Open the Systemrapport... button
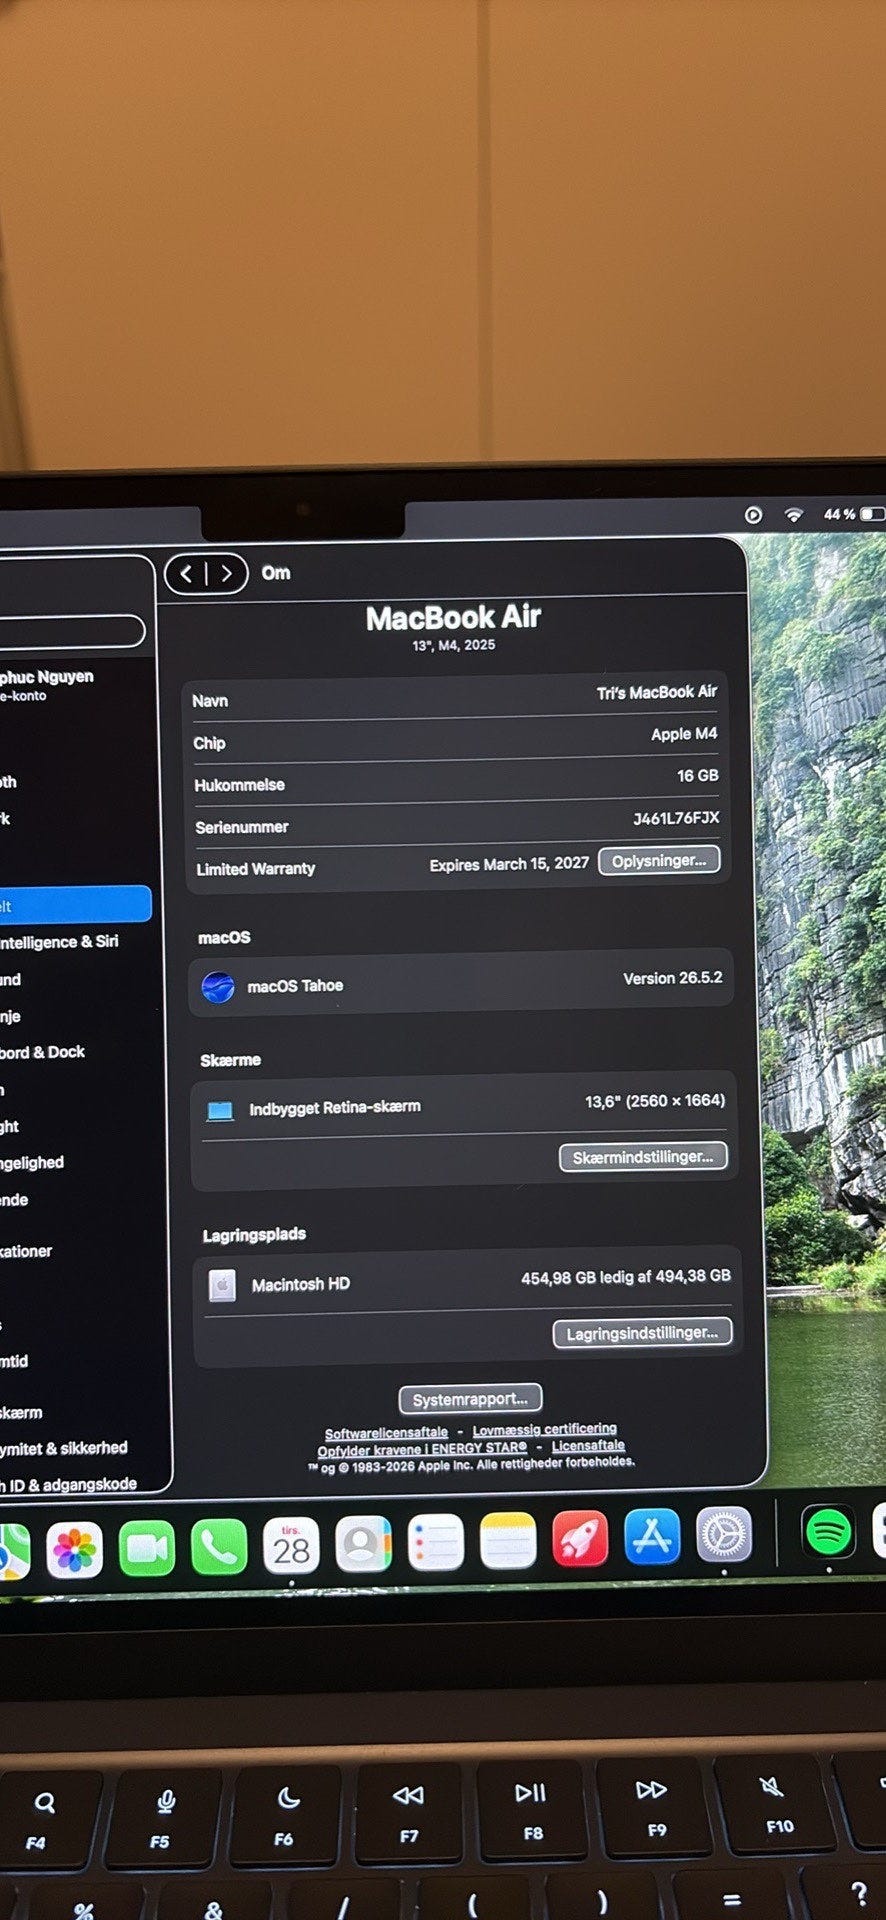This screenshot has height=1920, width=886. pos(470,1399)
